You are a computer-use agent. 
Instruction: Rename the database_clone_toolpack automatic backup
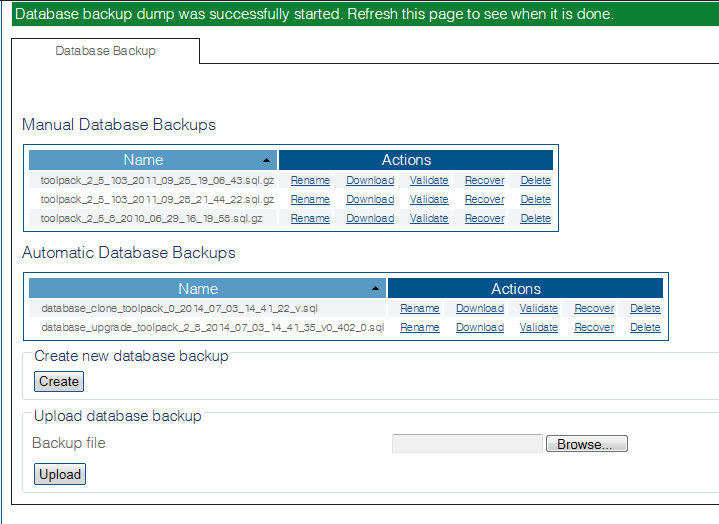[x=420, y=309]
